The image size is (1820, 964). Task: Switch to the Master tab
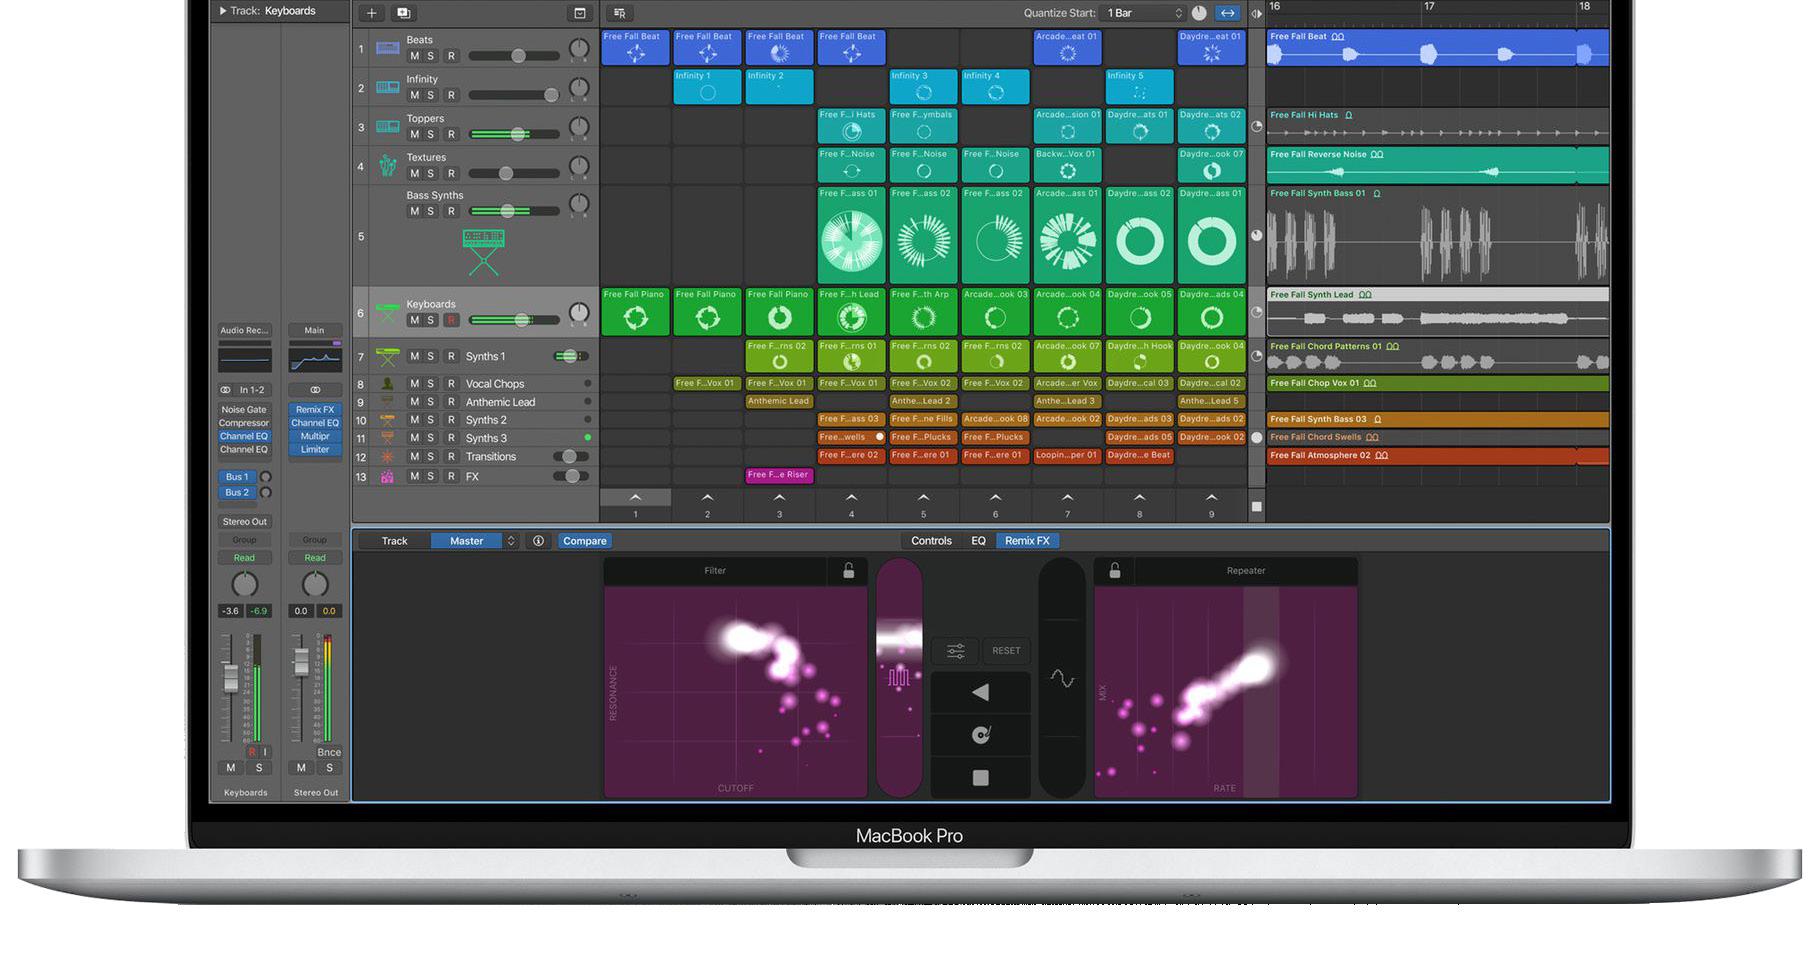coord(466,541)
